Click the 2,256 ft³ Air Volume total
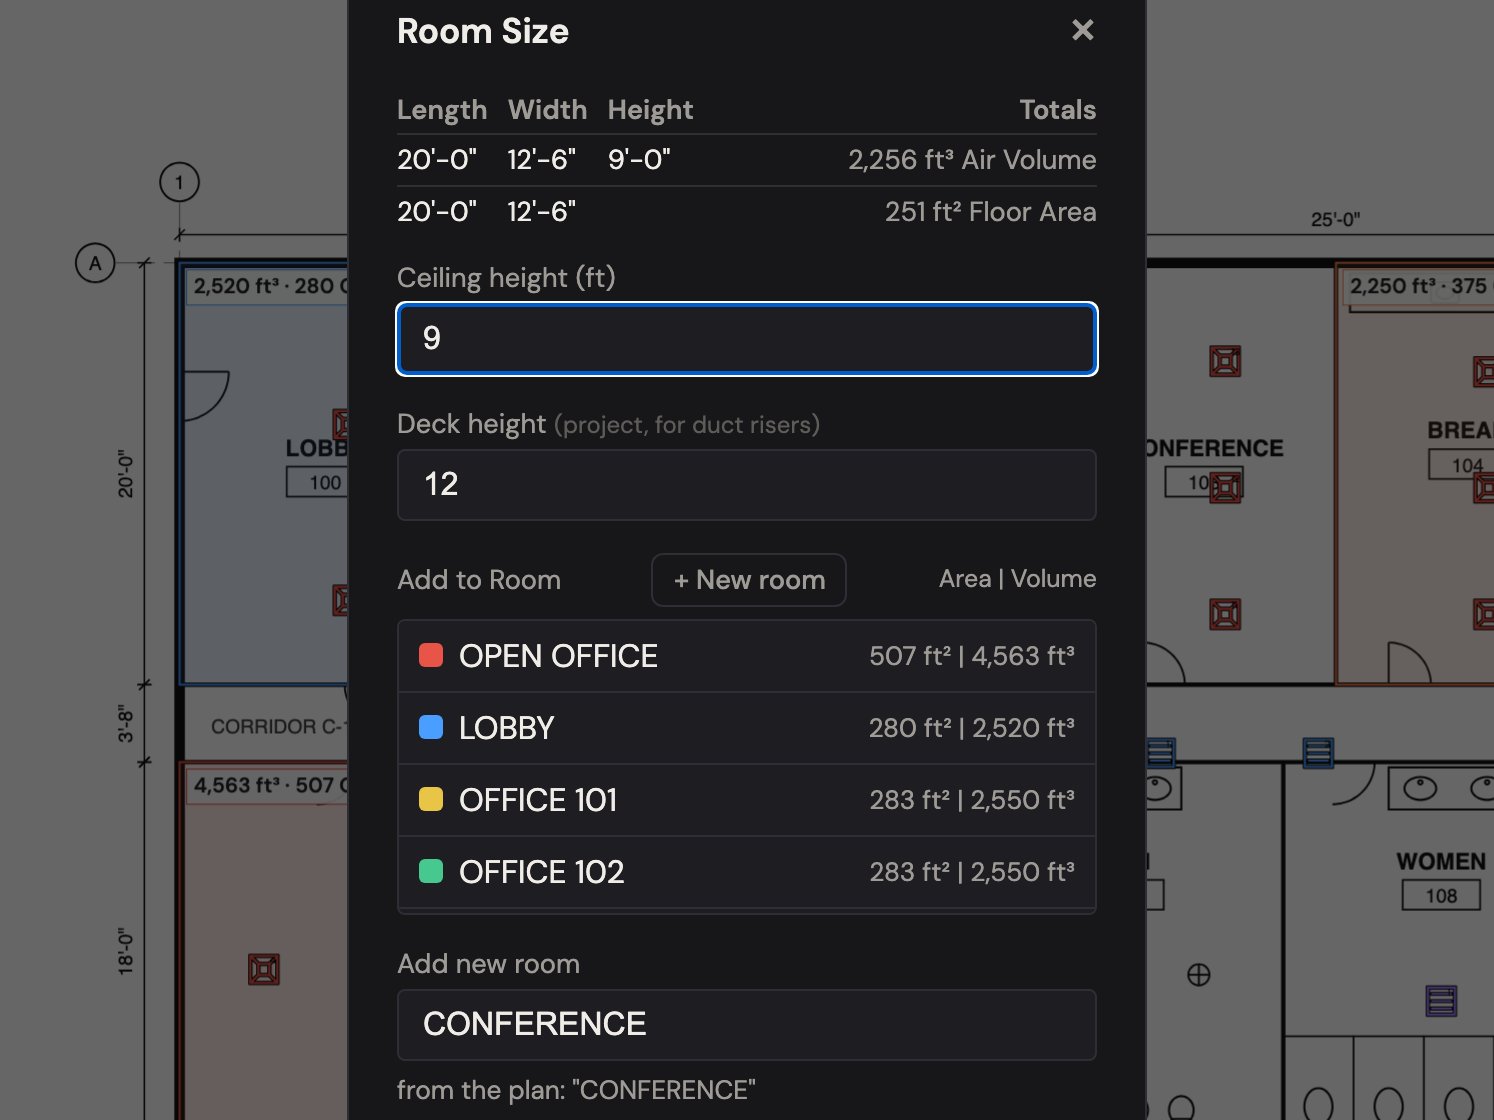The width and height of the screenshot is (1494, 1120). (972, 160)
